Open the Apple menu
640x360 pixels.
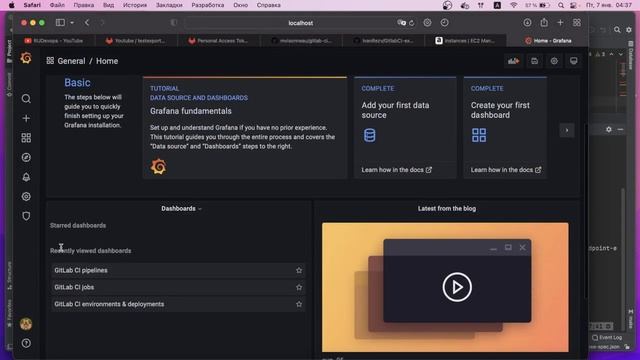pyautogui.click(x=11, y=5)
